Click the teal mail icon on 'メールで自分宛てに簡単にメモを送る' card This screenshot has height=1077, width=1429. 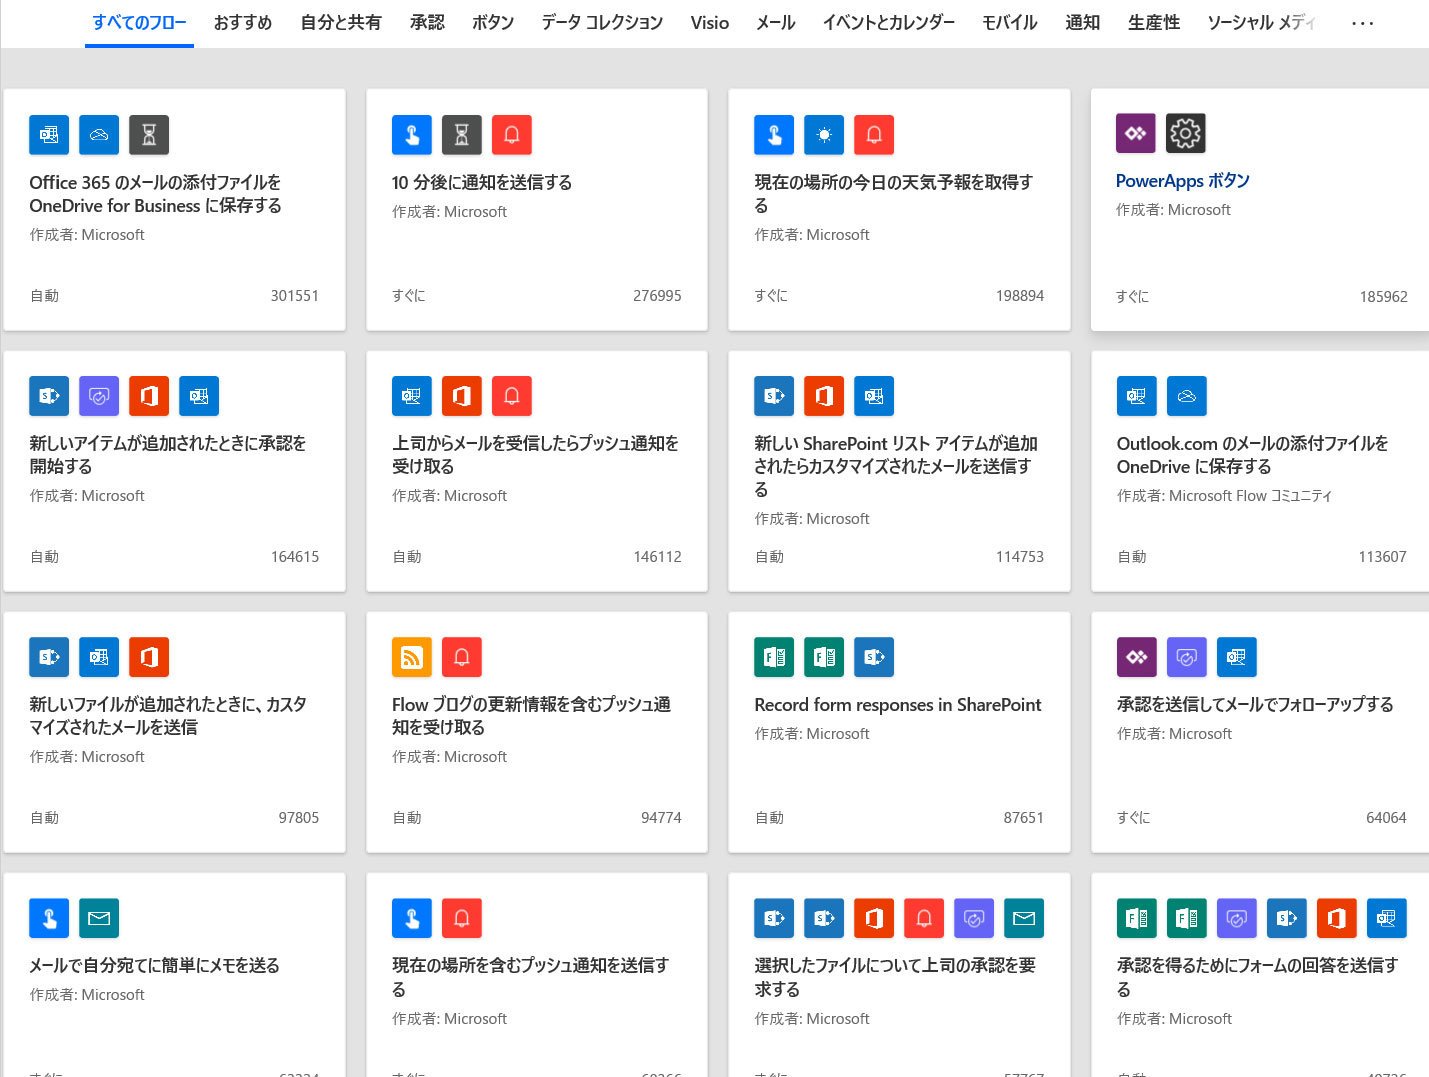tap(99, 918)
